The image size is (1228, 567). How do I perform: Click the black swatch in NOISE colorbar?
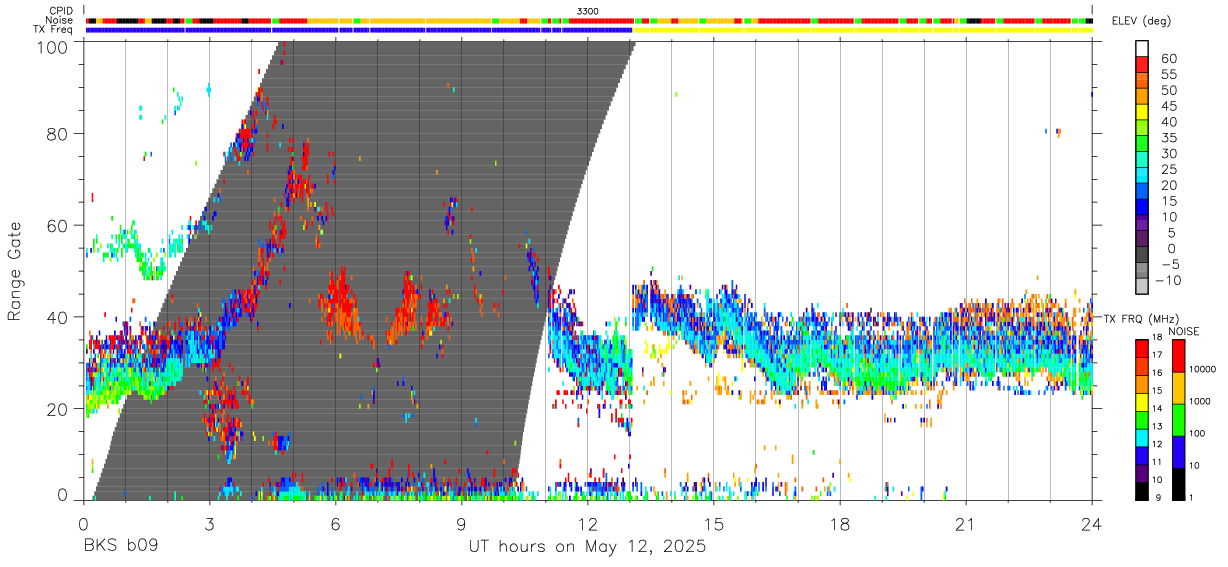(1179, 483)
